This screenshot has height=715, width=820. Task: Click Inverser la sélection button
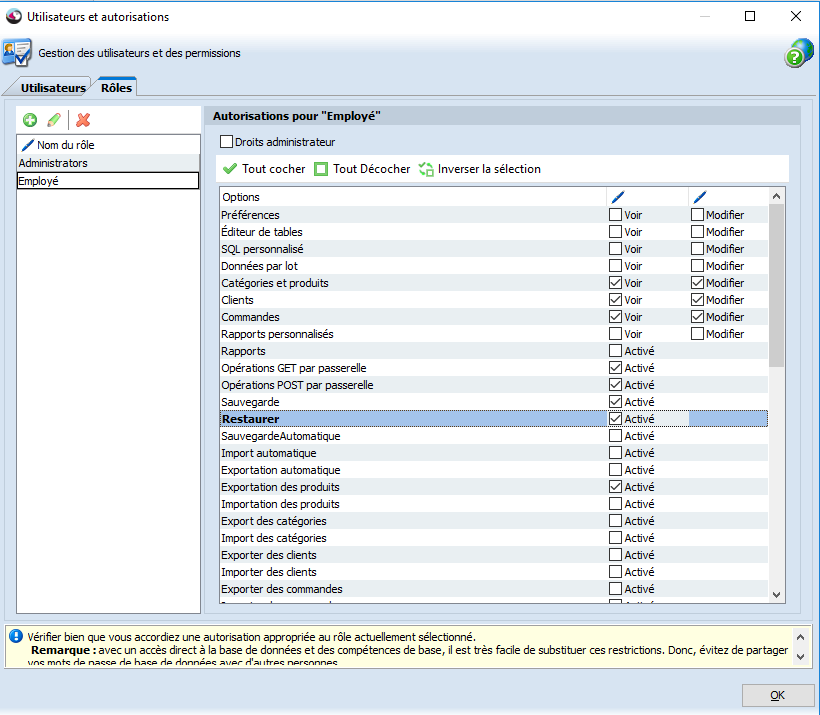tap(480, 169)
